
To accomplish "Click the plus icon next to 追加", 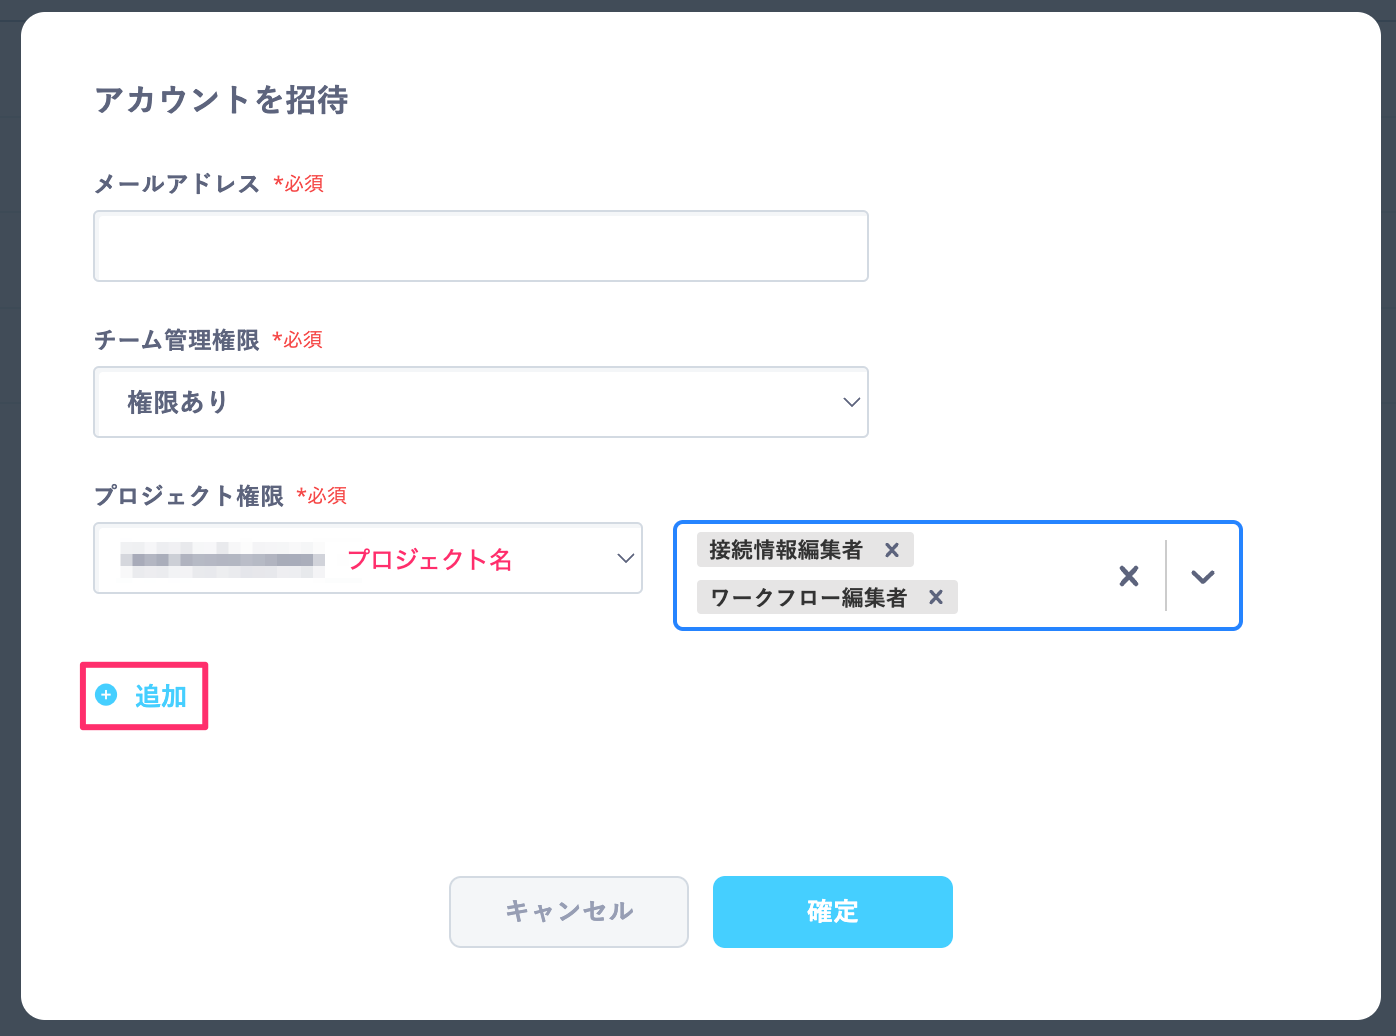I will point(106,695).
